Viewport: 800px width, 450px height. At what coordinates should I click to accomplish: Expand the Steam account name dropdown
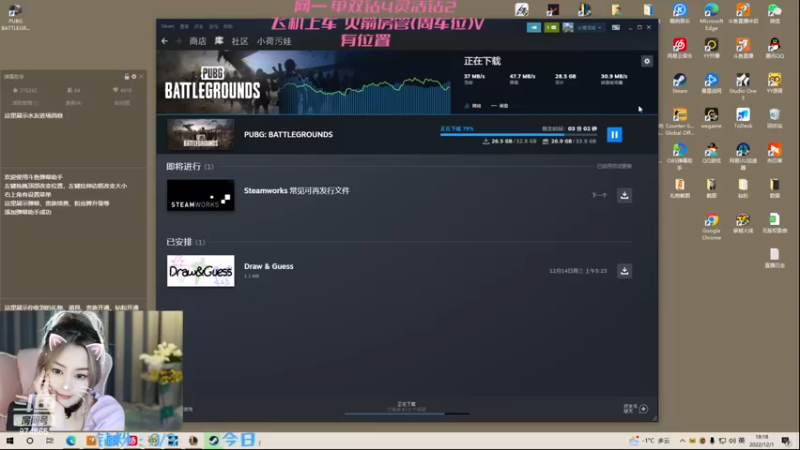(x=589, y=28)
